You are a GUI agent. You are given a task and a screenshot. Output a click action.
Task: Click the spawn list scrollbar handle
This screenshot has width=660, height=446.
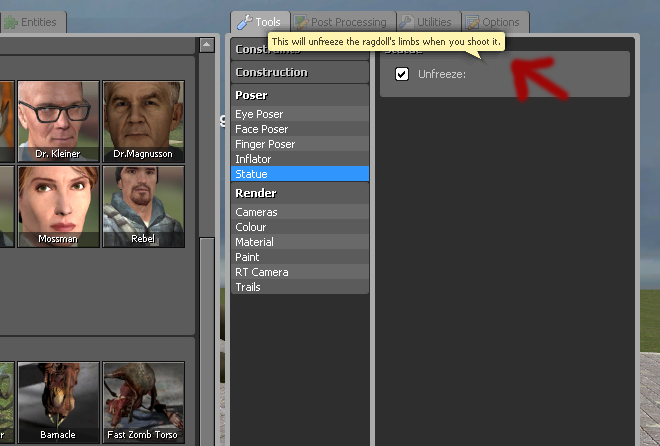pos(207,341)
